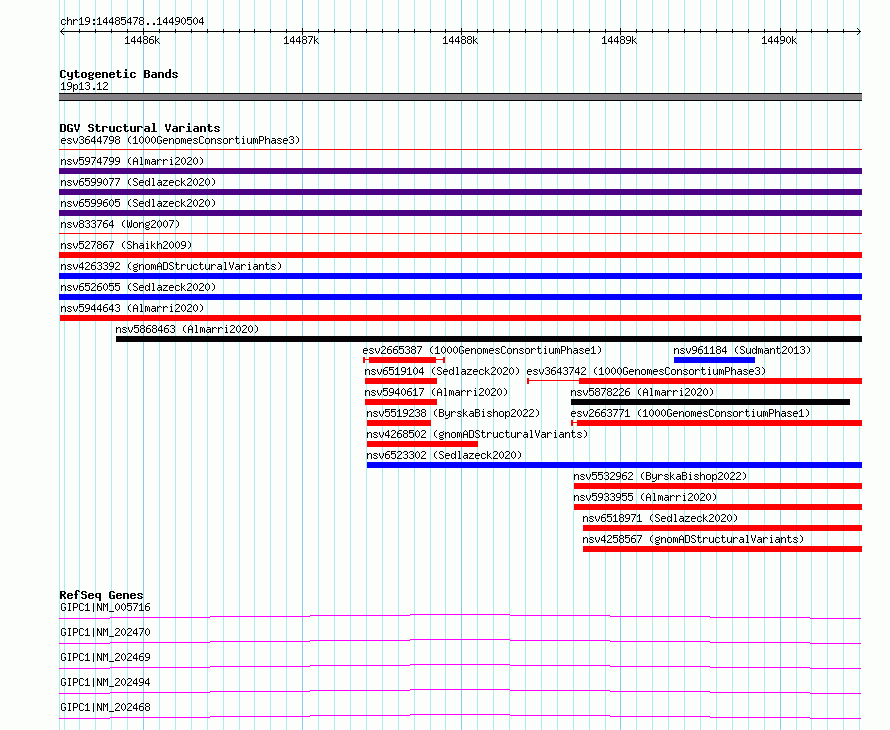This screenshot has width=890, height=730.
Task: Click the nsv5940617 (Almarri2020) label
Action: [436, 392]
